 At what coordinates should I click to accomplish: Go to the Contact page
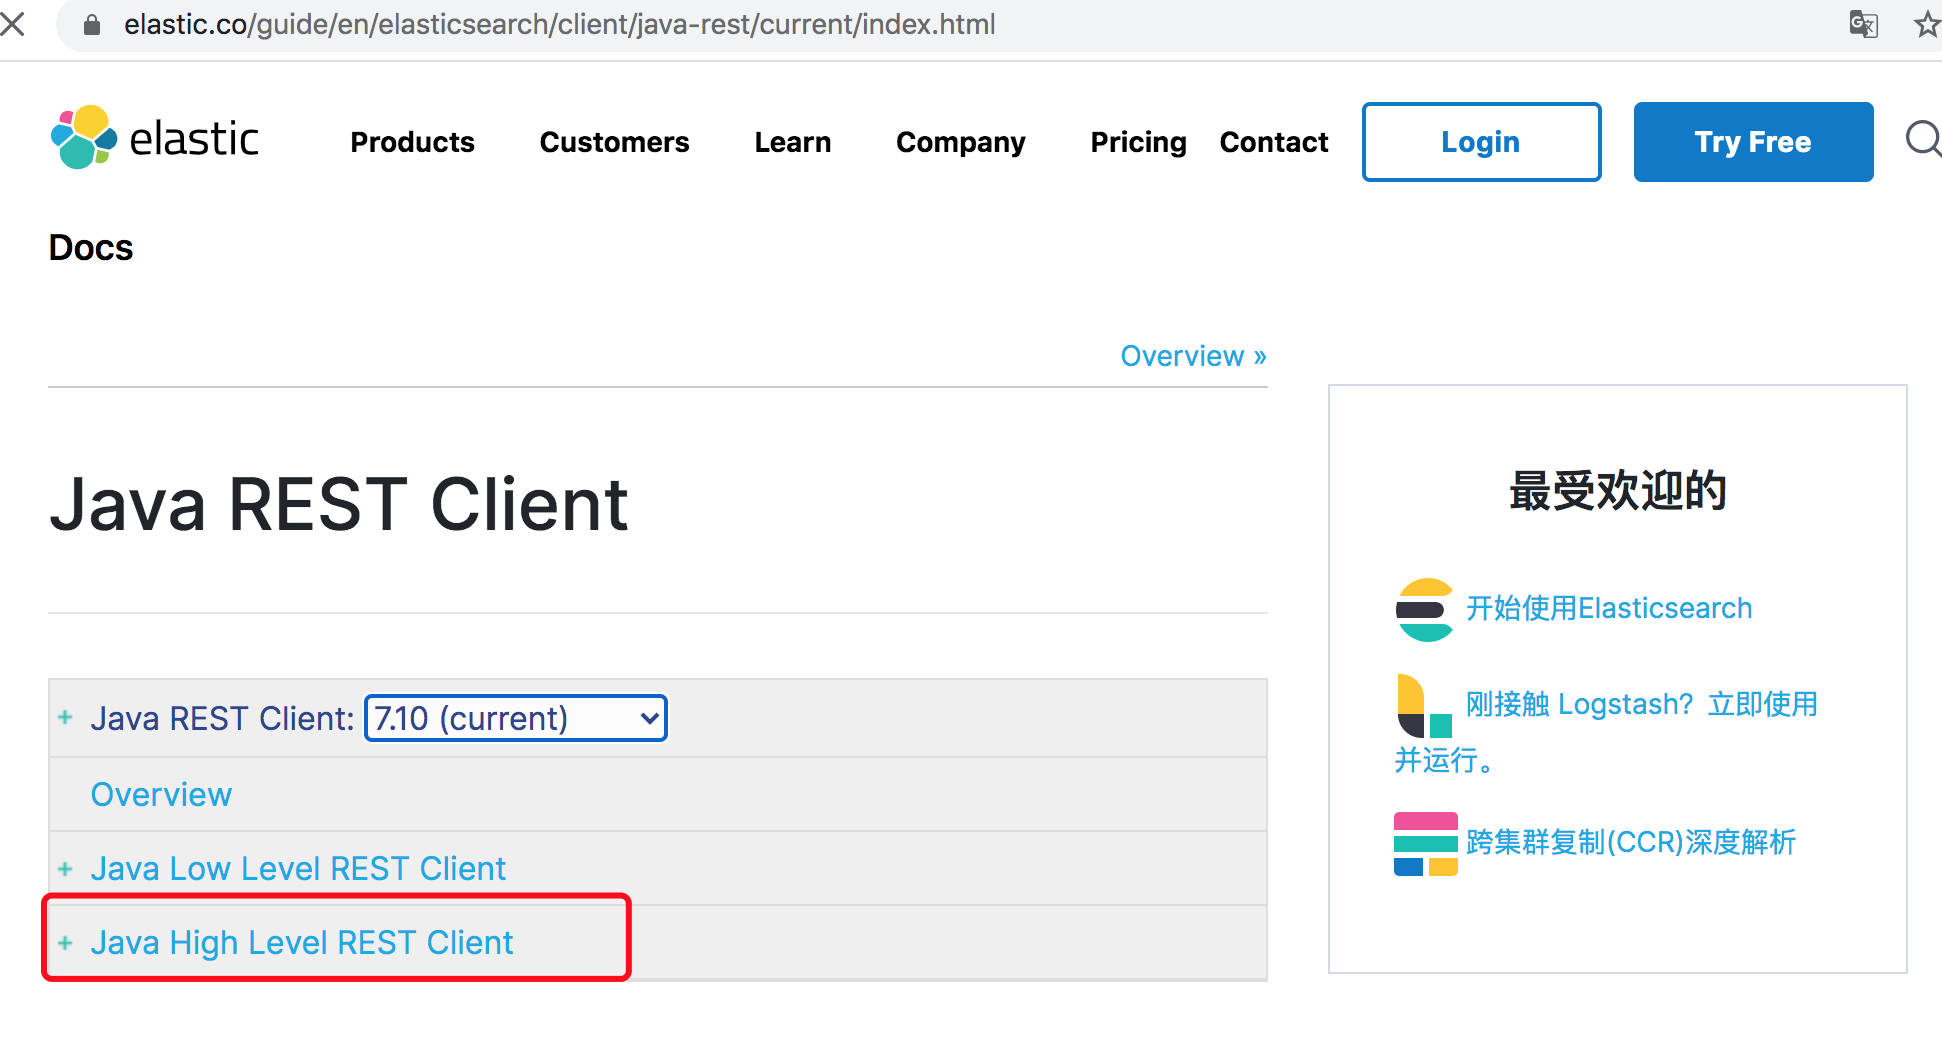click(1274, 142)
